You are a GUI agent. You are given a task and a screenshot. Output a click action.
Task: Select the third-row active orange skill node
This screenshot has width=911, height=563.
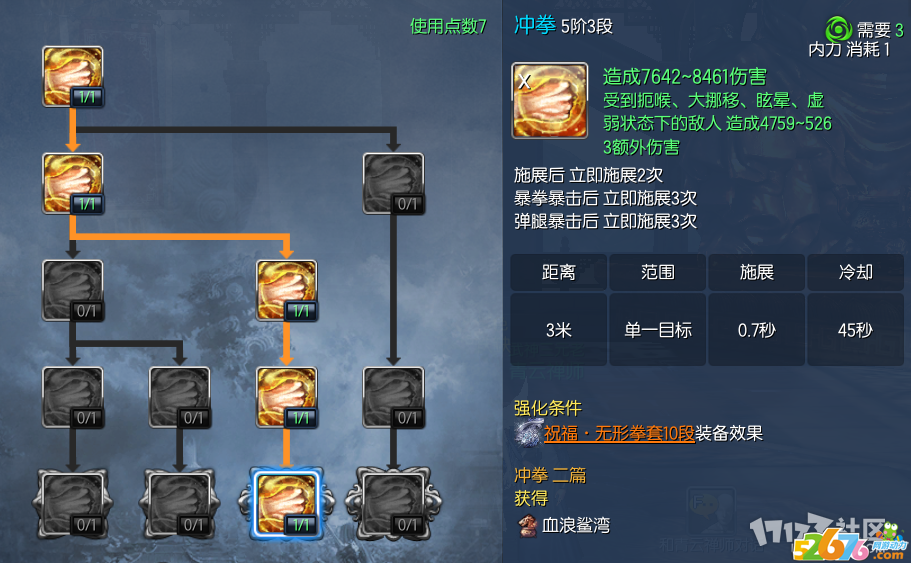286,291
